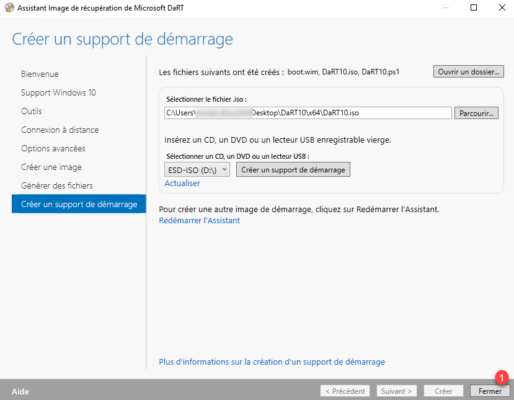514x400 pixels.
Task: Open Plus d'informations sur la création link
Action: coord(272,362)
